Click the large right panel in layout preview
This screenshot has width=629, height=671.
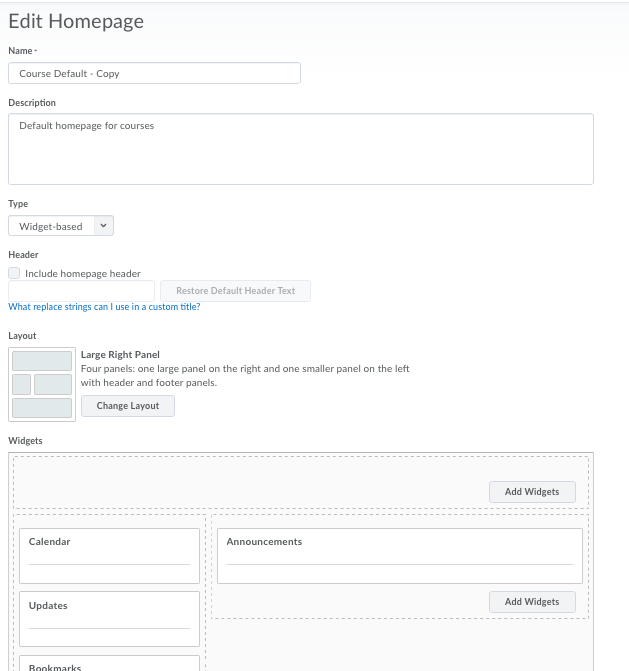click(53, 384)
